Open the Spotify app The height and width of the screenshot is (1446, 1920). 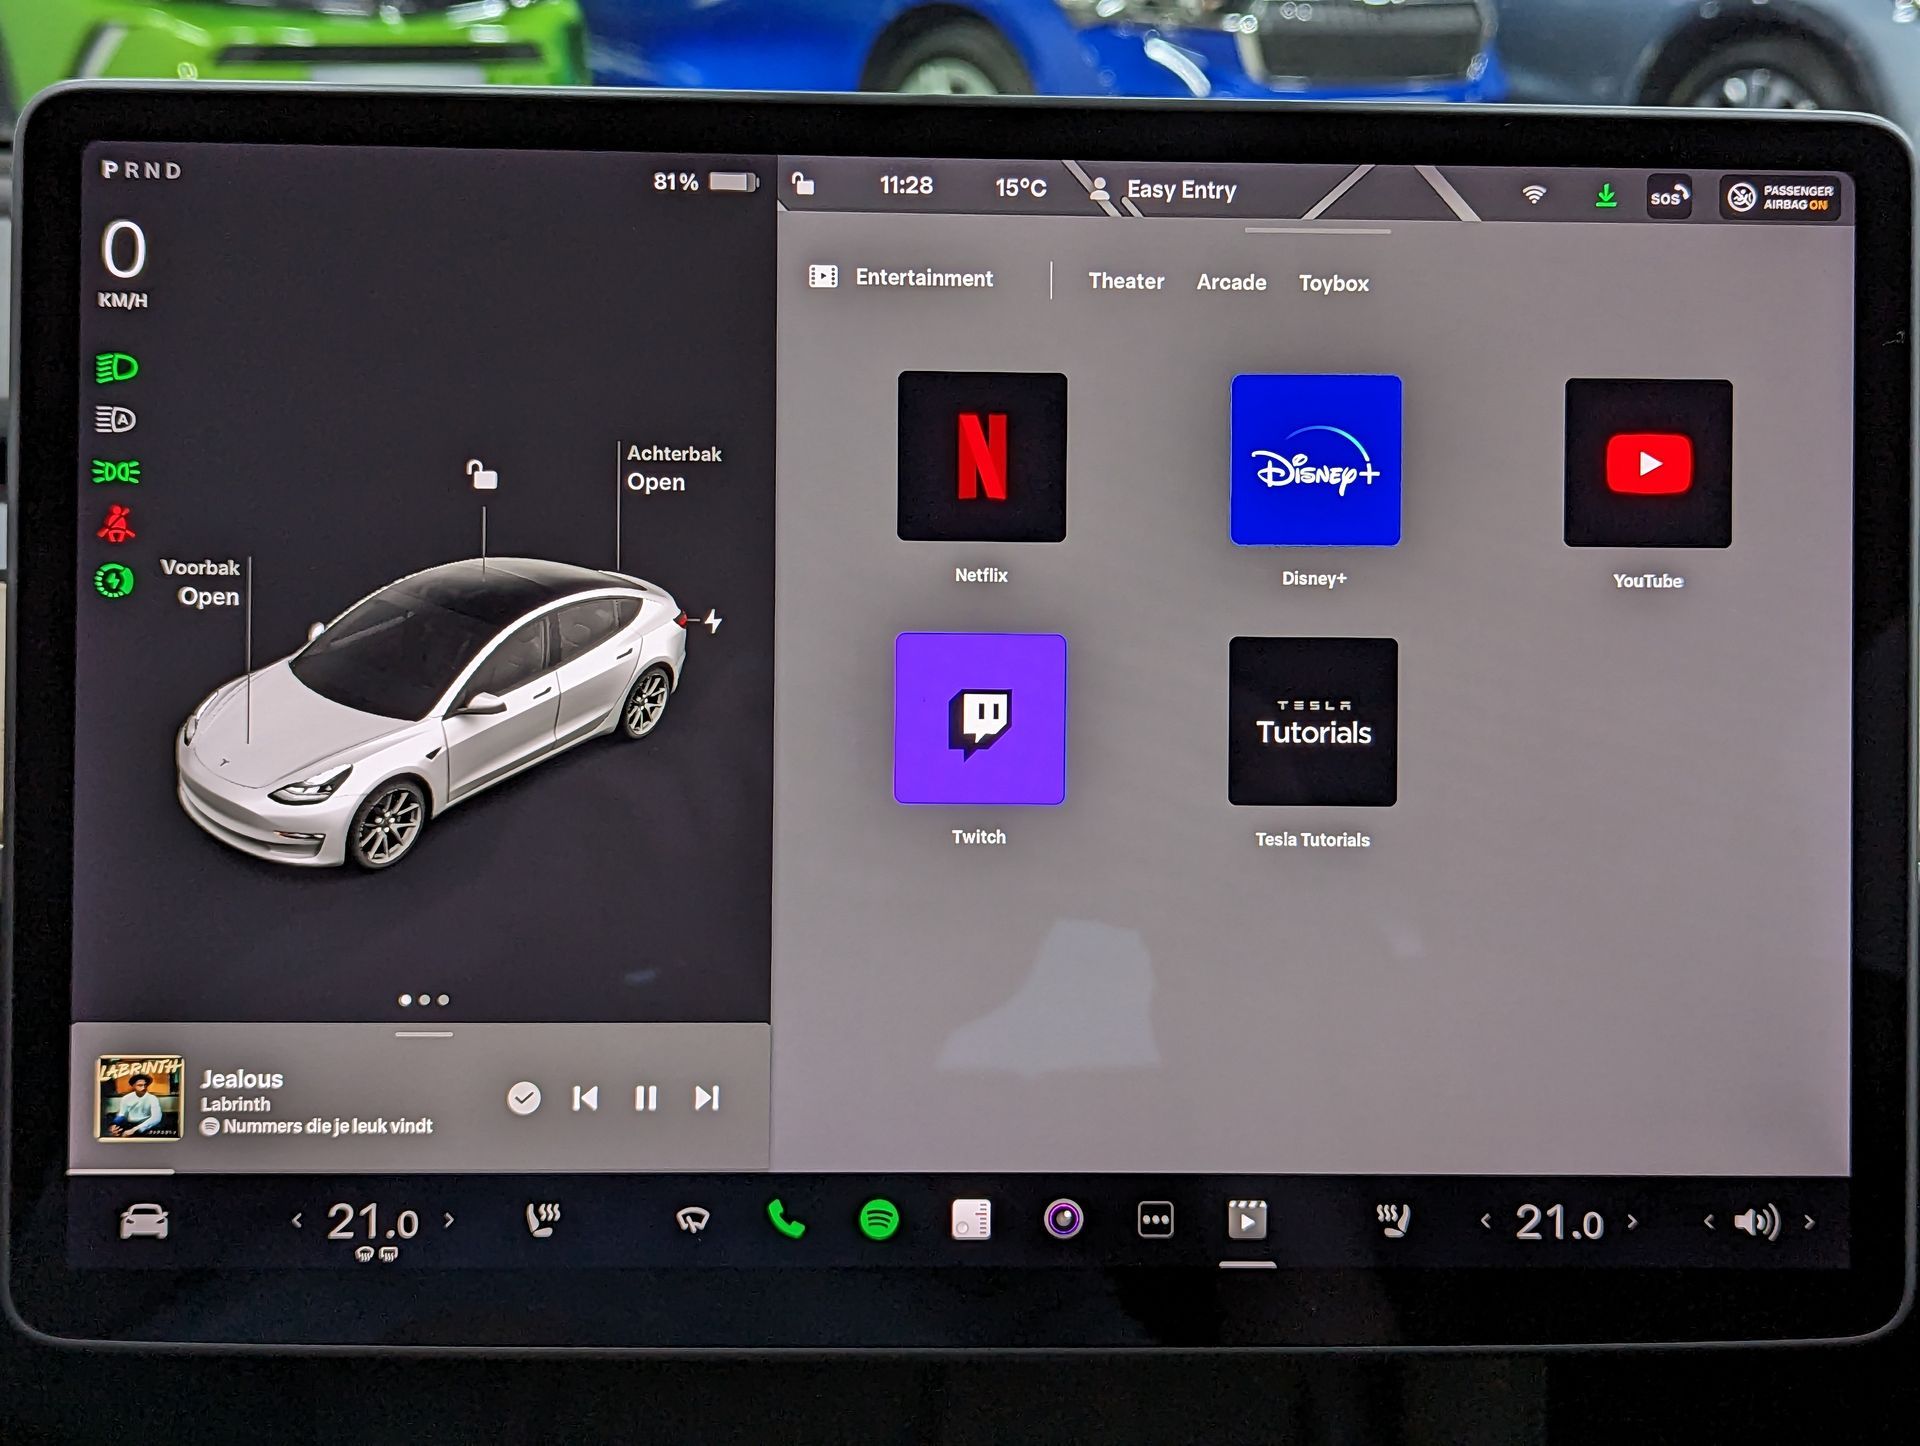pyautogui.click(x=879, y=1220)
